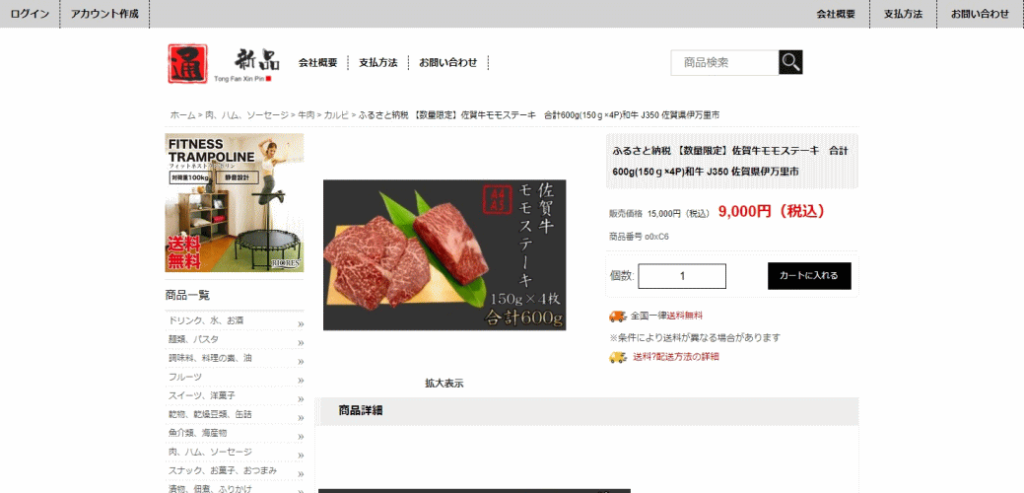Select 会社概要 in the header menu
Image resolution: width=1024 pixels, height=493 pixels.
coord(318,63)
